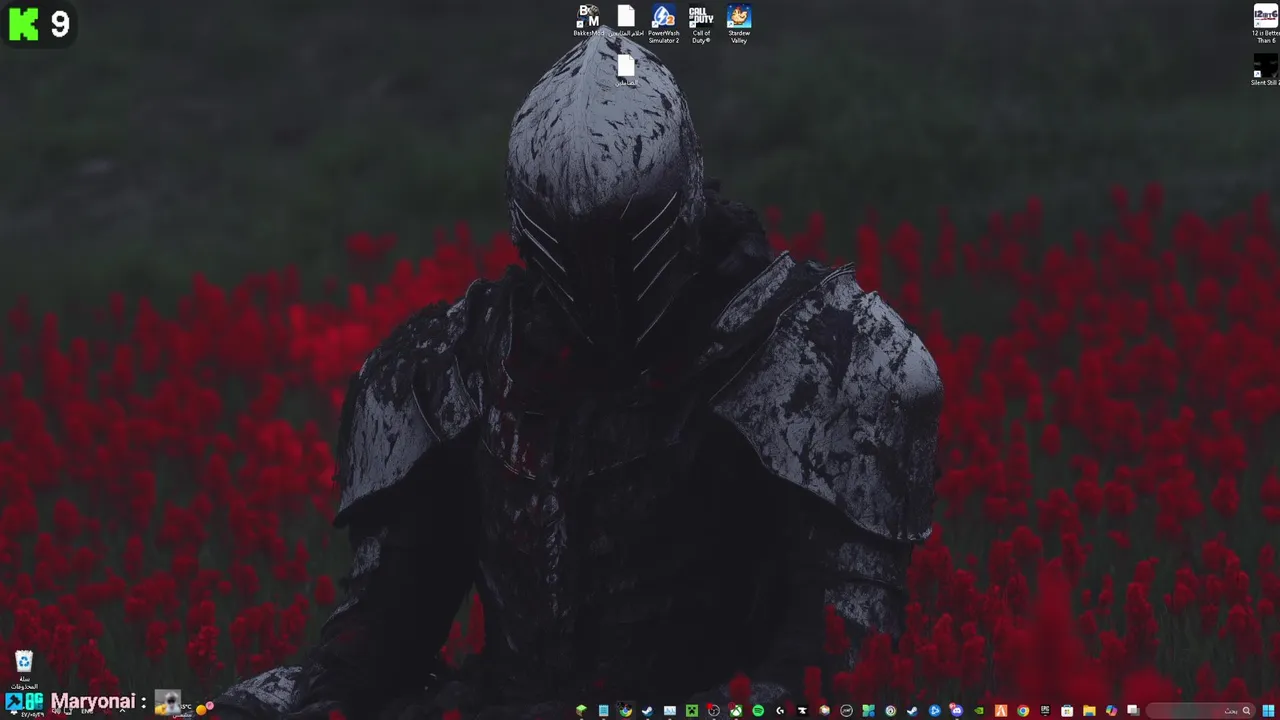Open 12 is Better Than 6 shortcut
Screen dimensions: 1280x720
(1265, 24)
